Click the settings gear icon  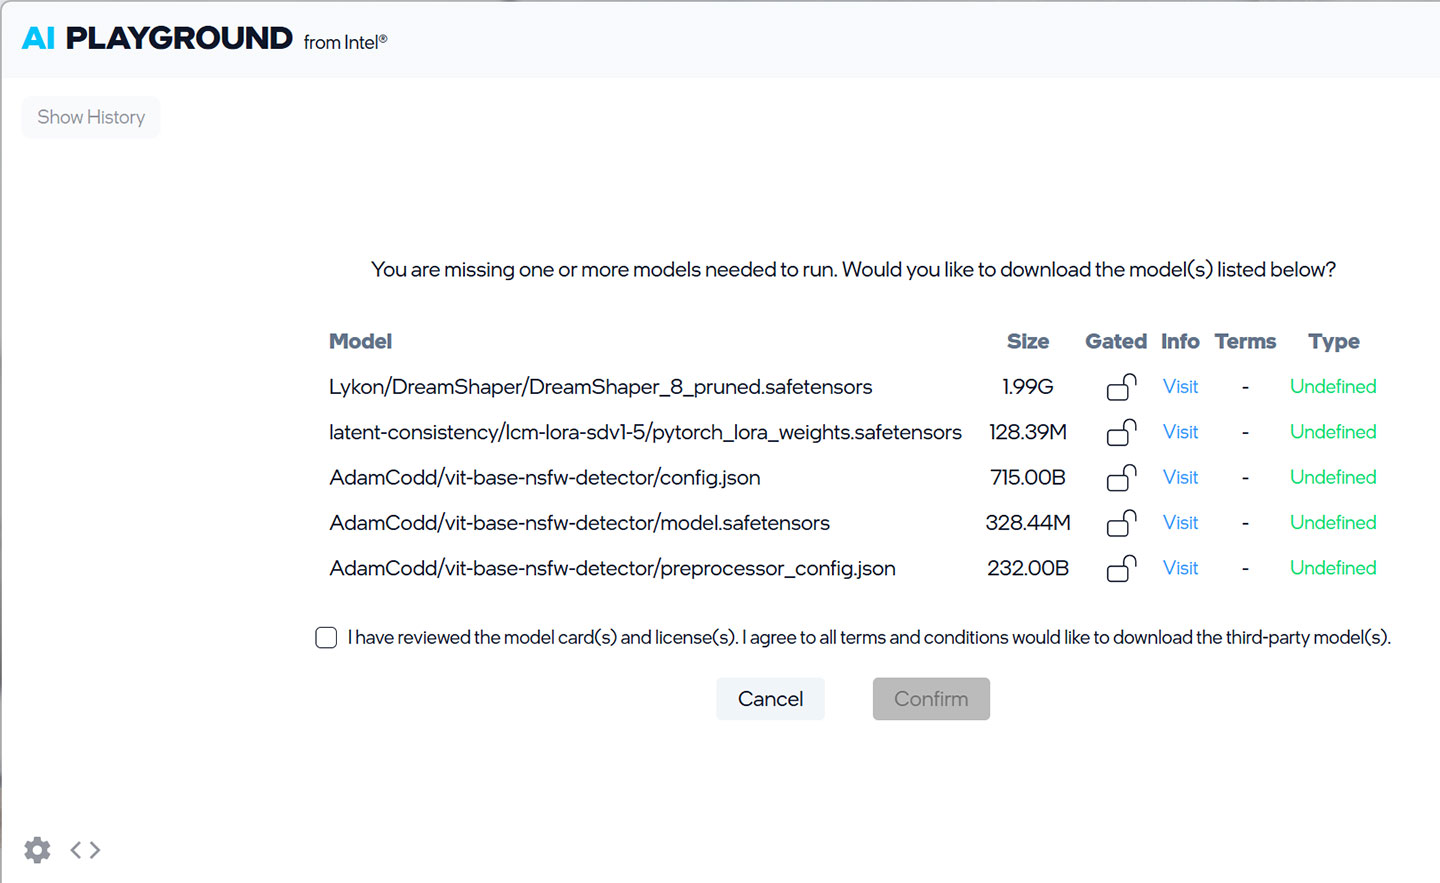(37, 850)
